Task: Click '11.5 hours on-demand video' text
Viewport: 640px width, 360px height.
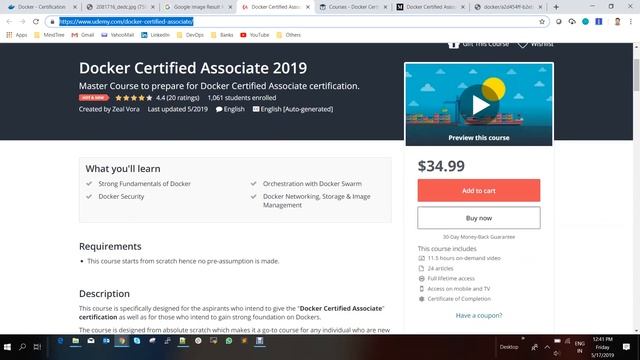Action: coord(464,258)
